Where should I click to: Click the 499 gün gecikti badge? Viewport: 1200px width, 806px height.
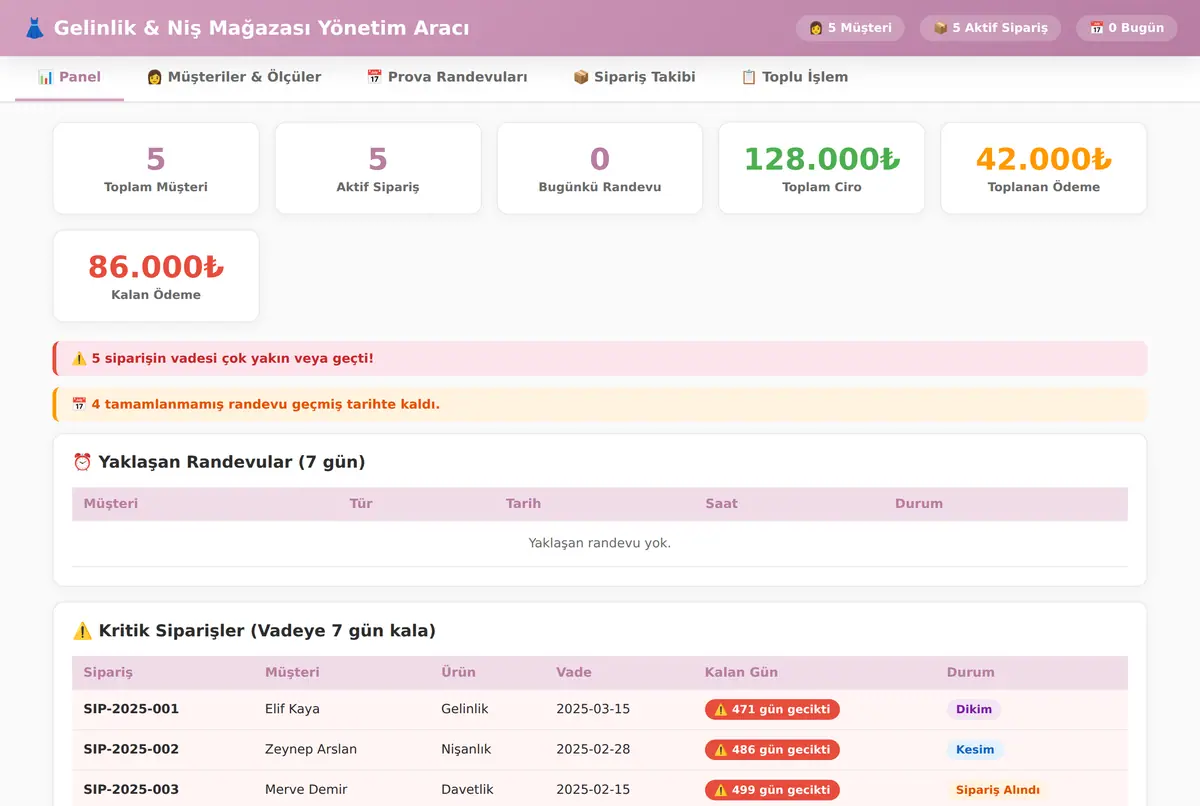pyautogui.click(x=772, y=790)
